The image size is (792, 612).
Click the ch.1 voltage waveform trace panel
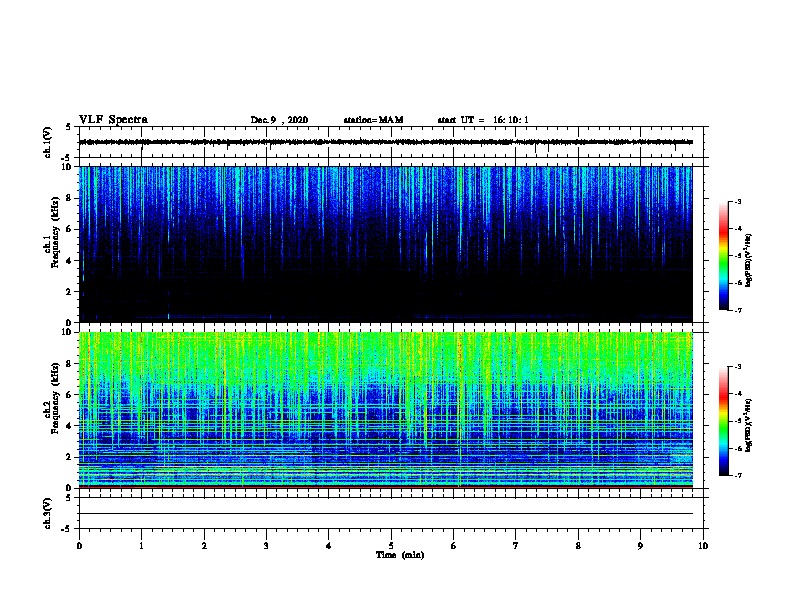click(x=391, y=142)
